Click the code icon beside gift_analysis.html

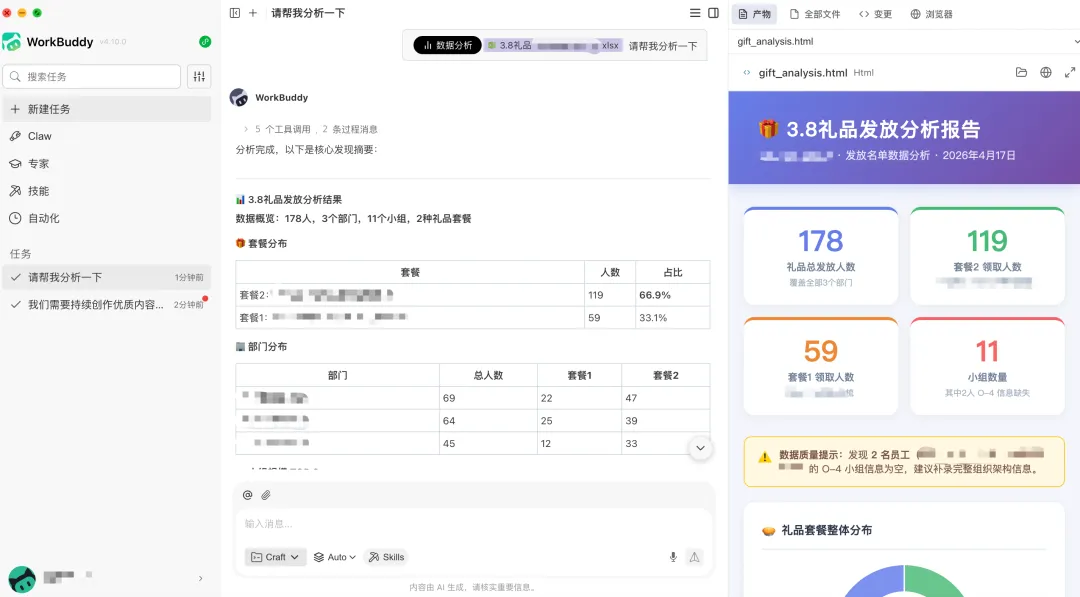747,72
